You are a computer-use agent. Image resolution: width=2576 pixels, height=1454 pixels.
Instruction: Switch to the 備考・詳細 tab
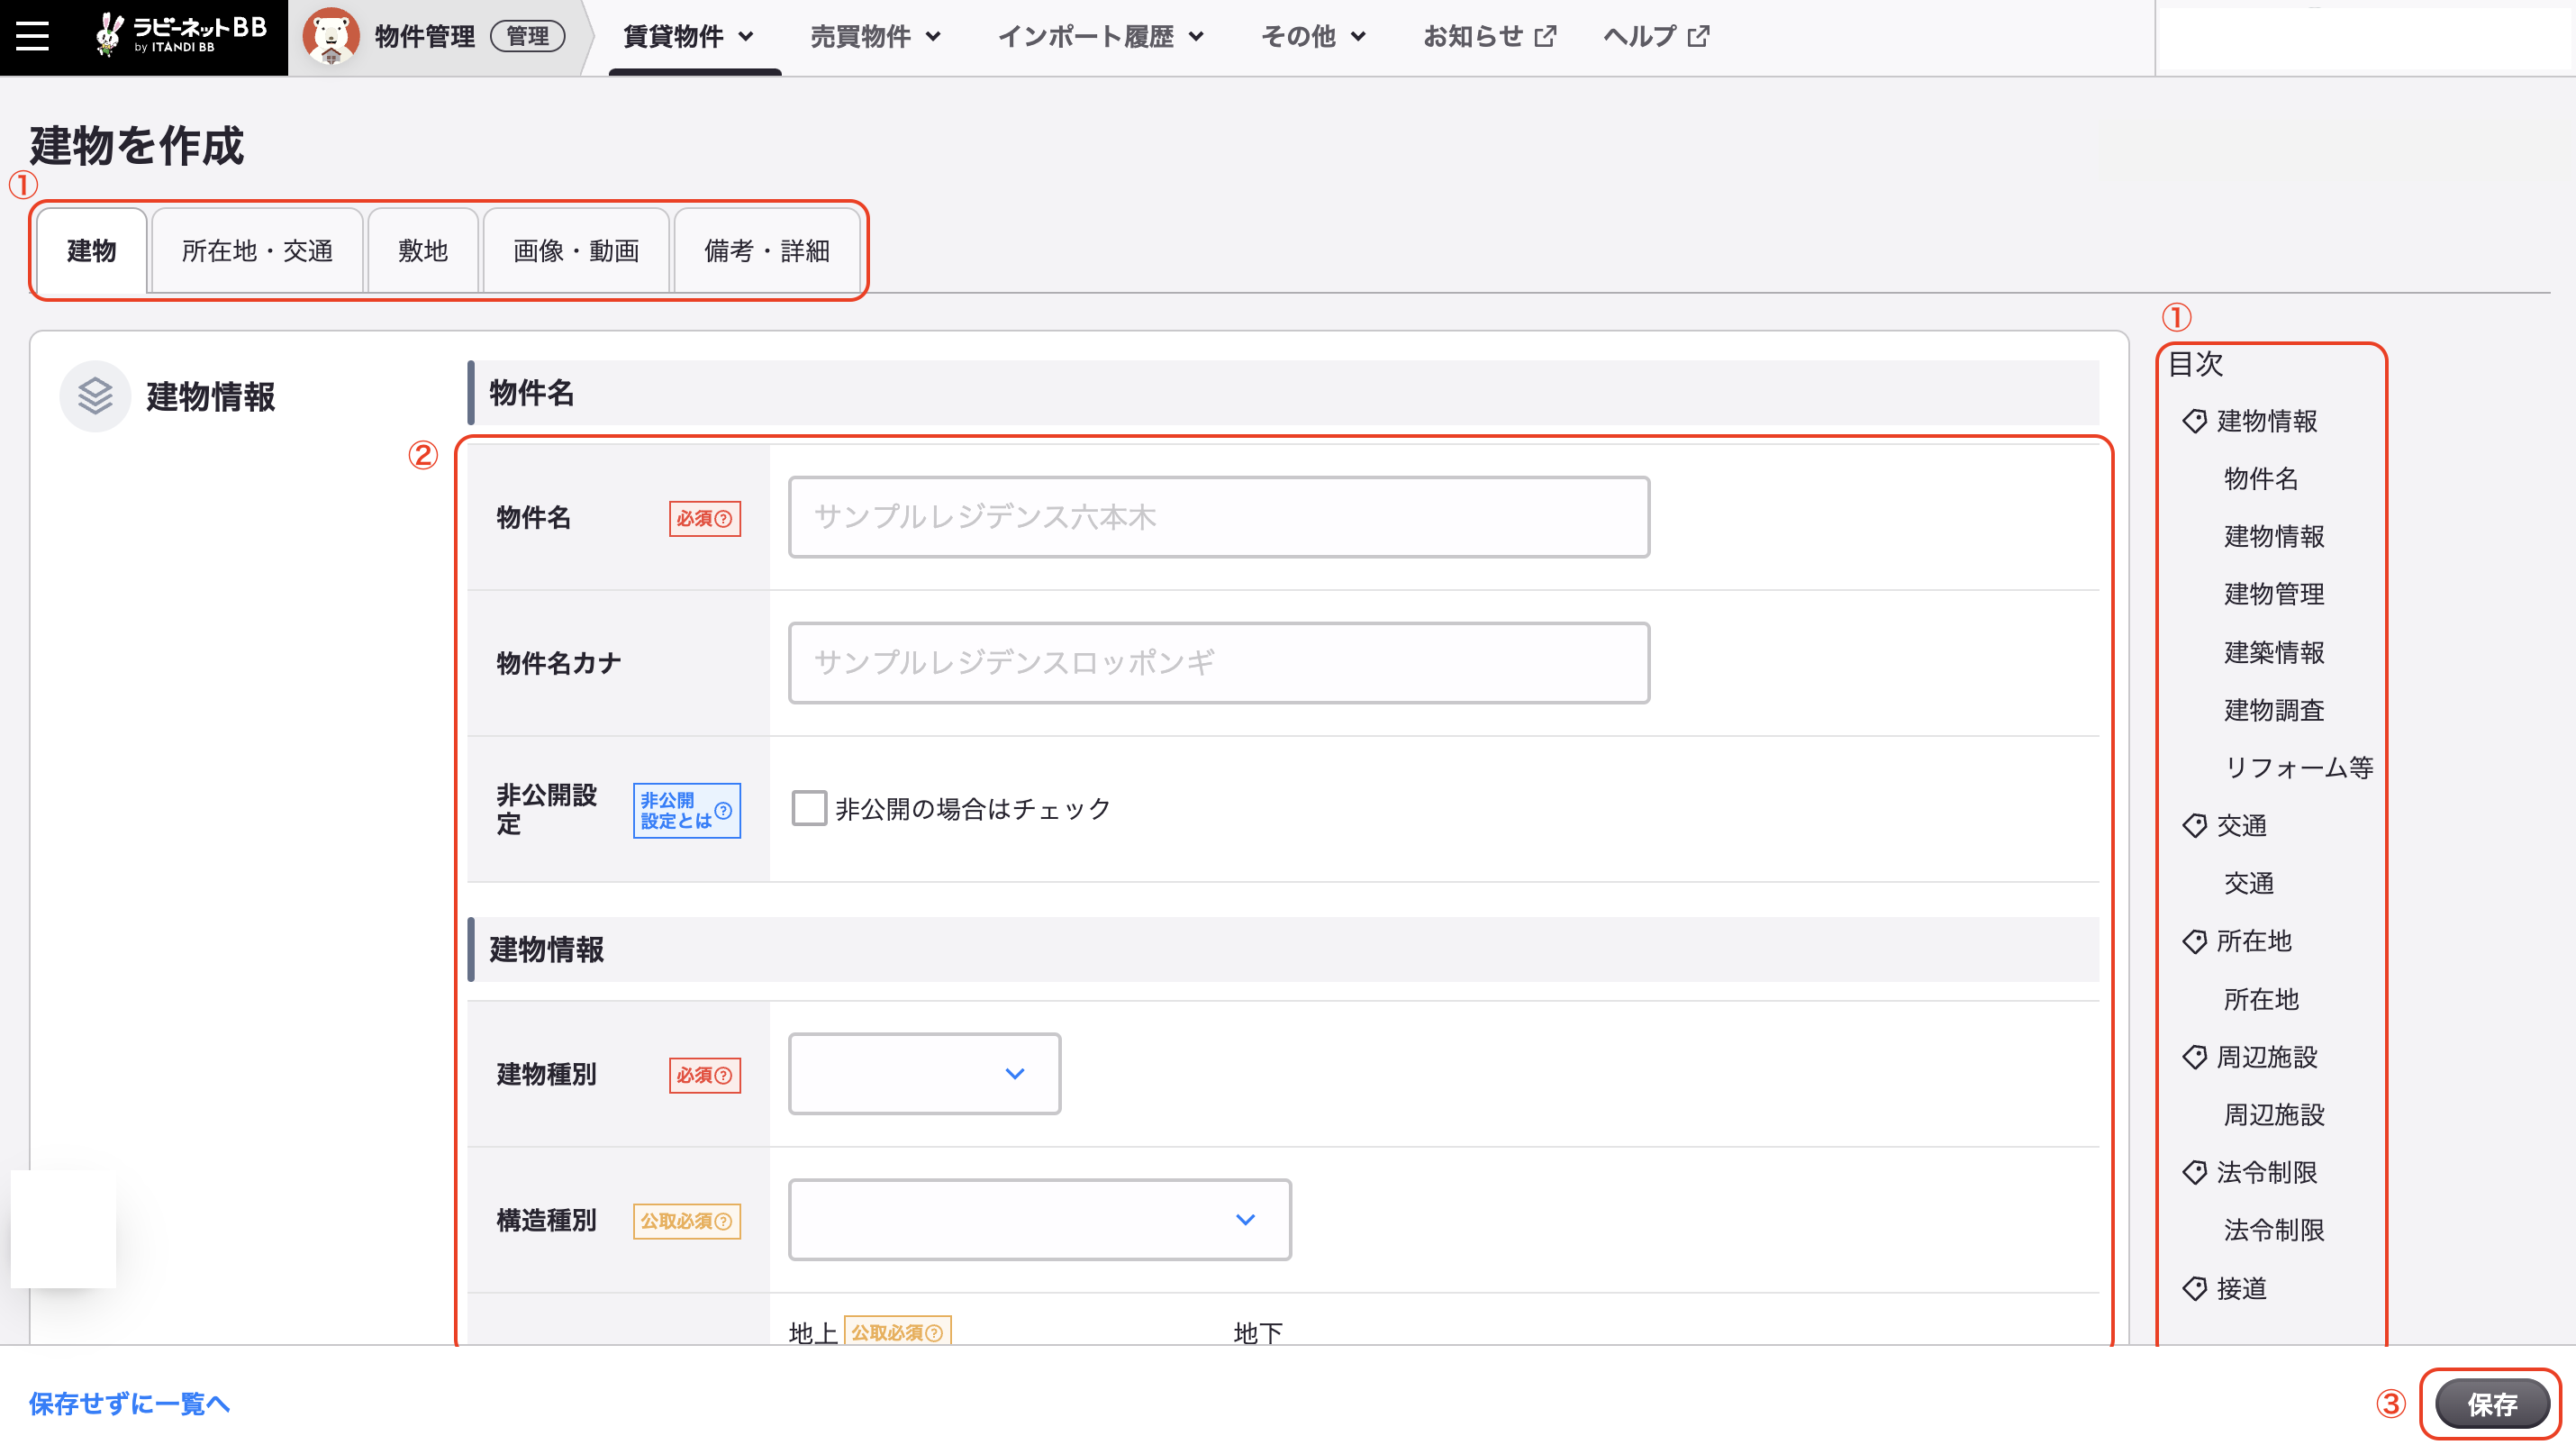(767, 251)
